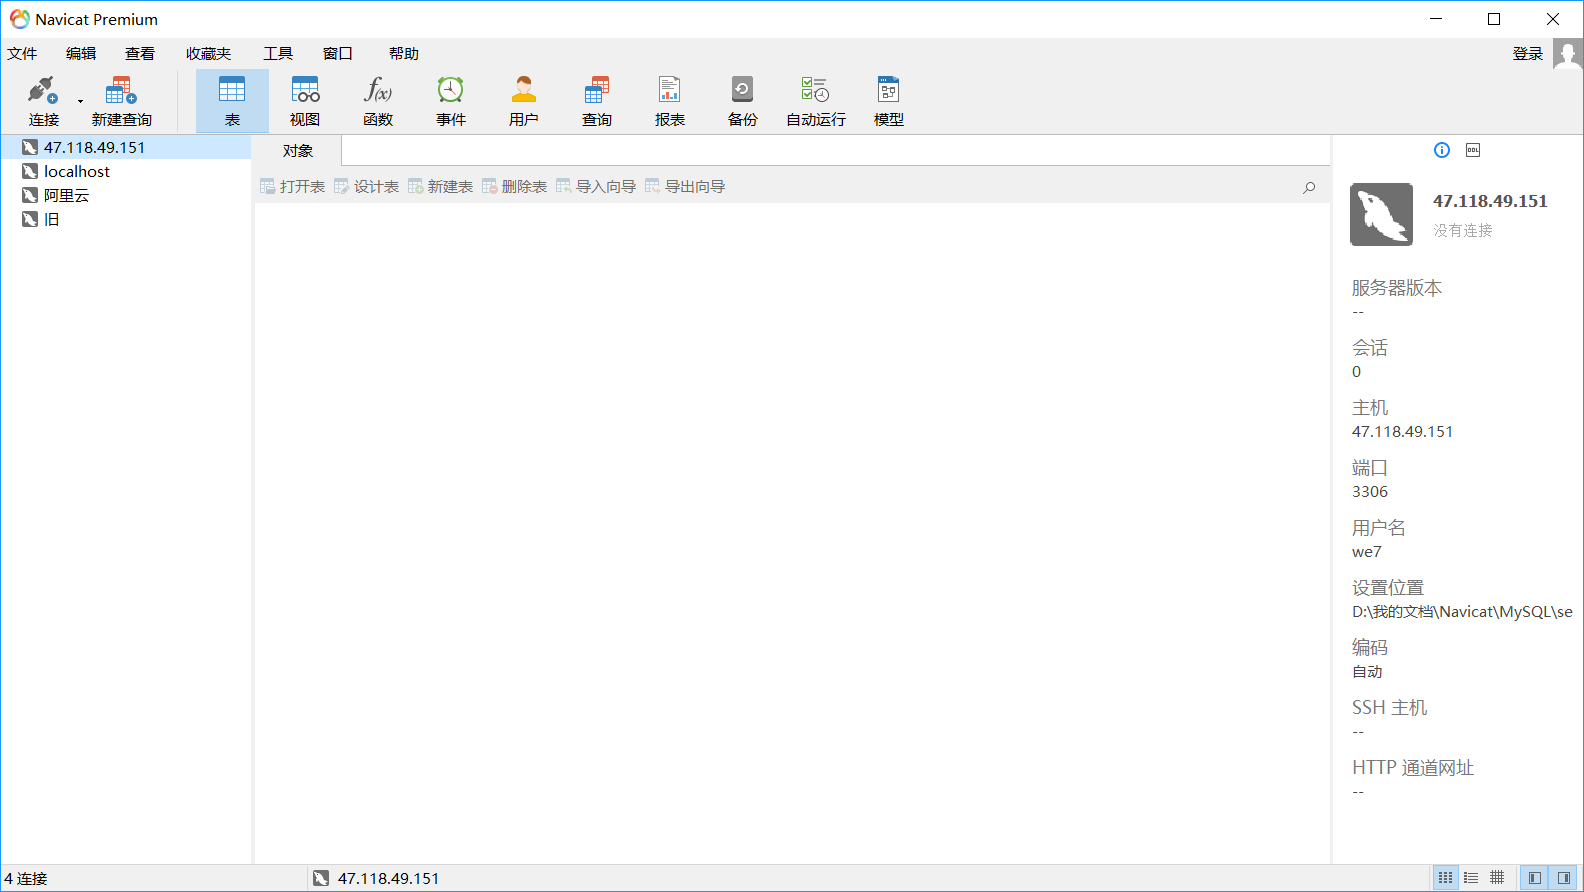Select the localhost connection in tree
This screenshot has width=1584, height=892.
(77, 172)
